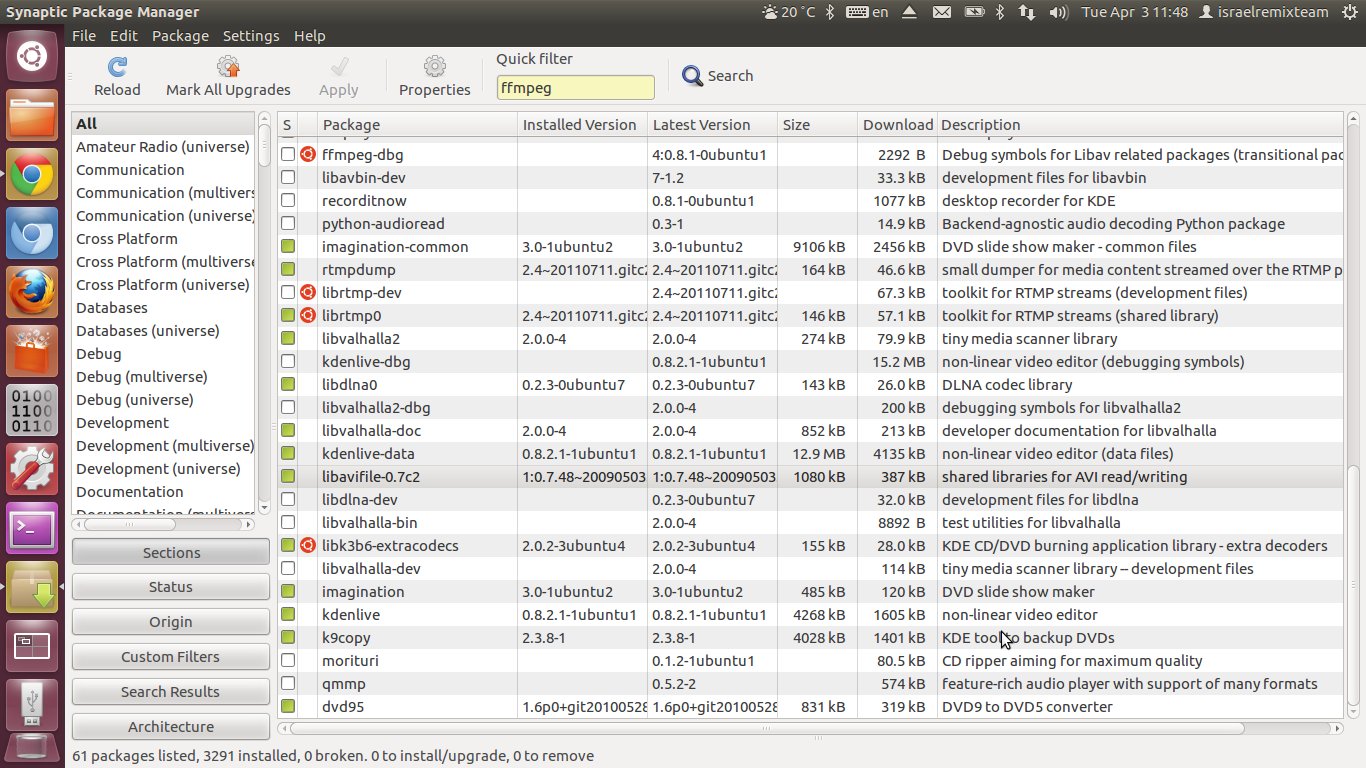
Task: Click the category list horizontal scrollbar
Action: point(163,524)
